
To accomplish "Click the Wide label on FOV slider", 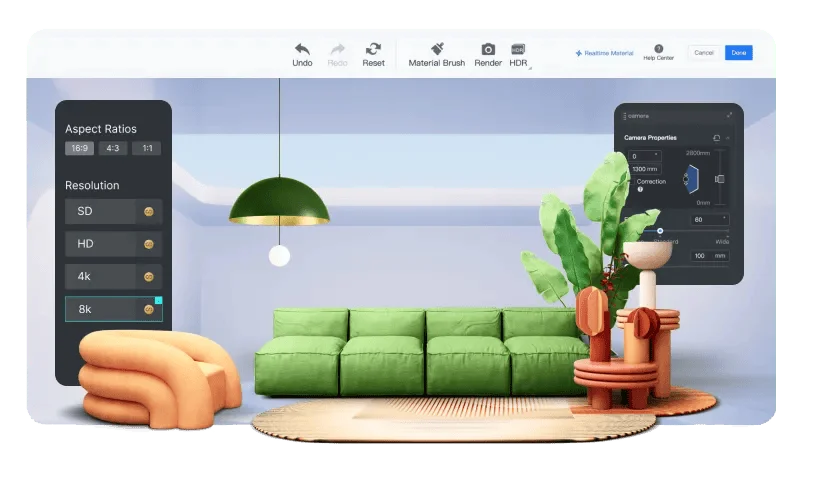I will [x=722, y=242].
